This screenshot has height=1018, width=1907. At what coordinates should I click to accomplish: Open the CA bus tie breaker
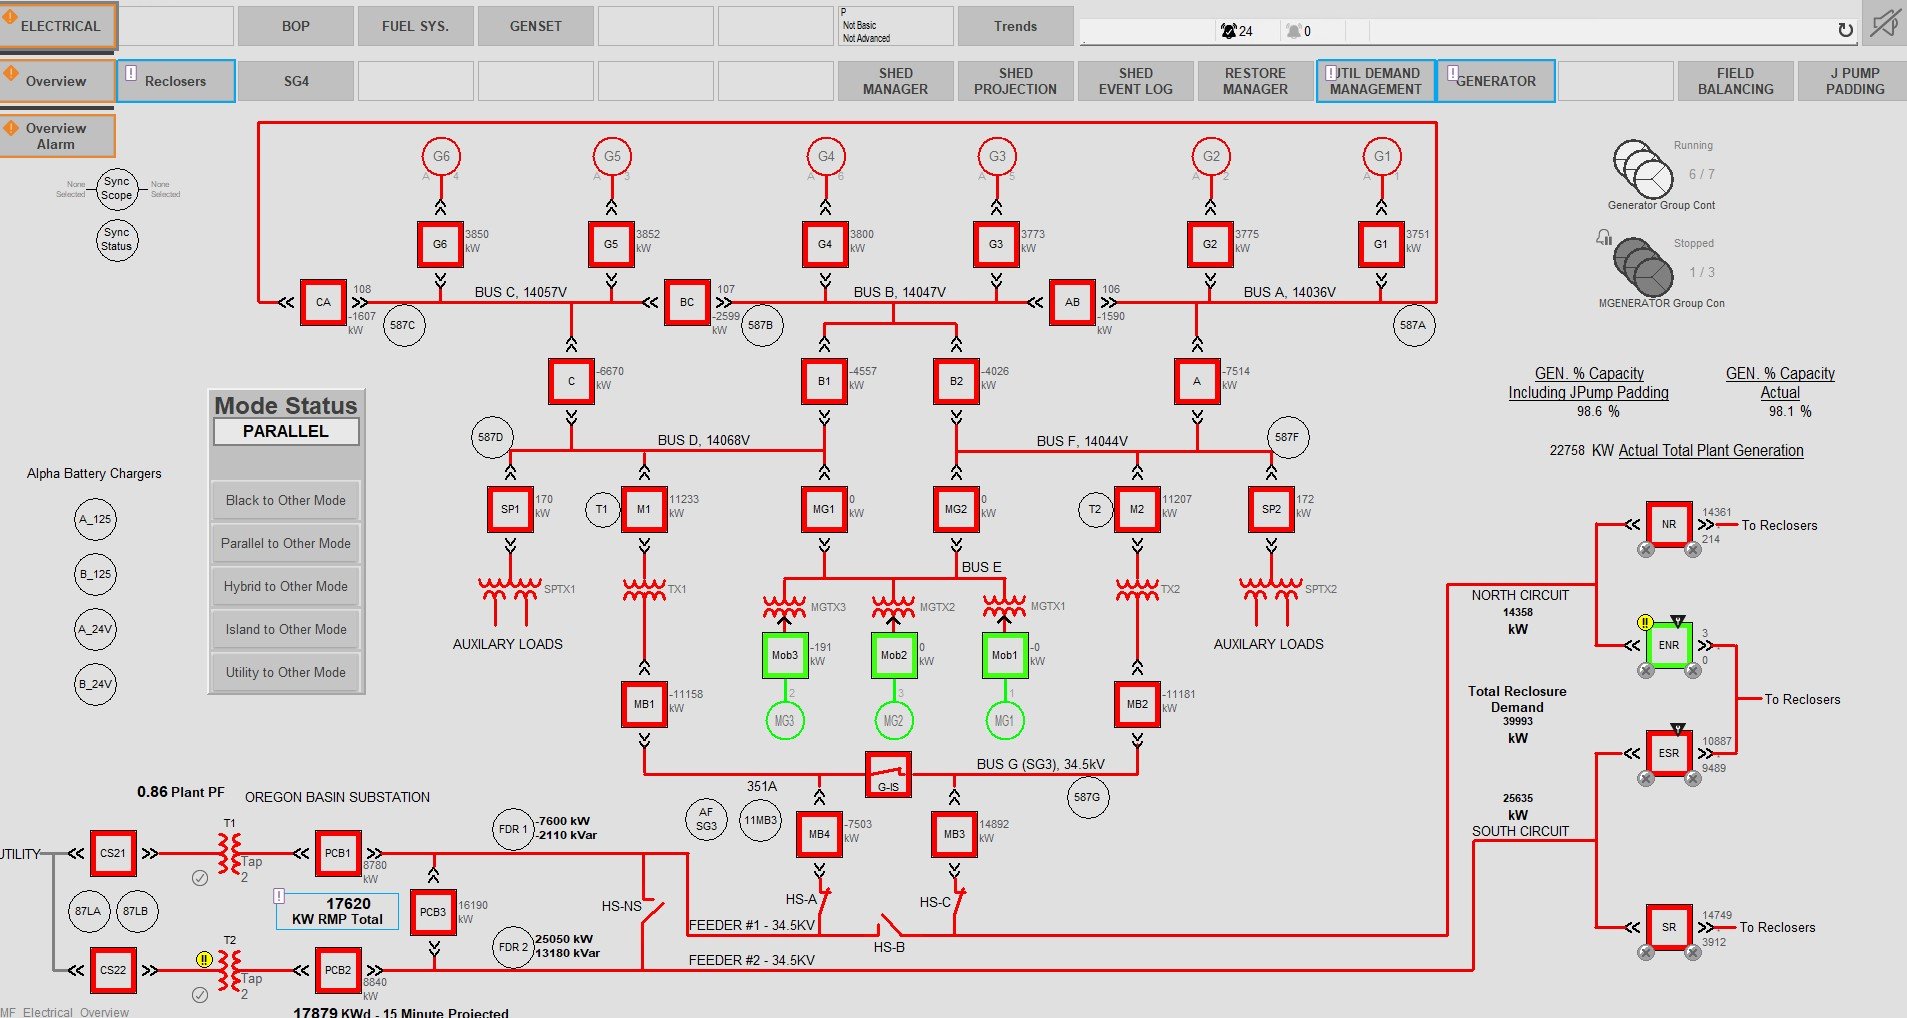[x=323, y=302]
